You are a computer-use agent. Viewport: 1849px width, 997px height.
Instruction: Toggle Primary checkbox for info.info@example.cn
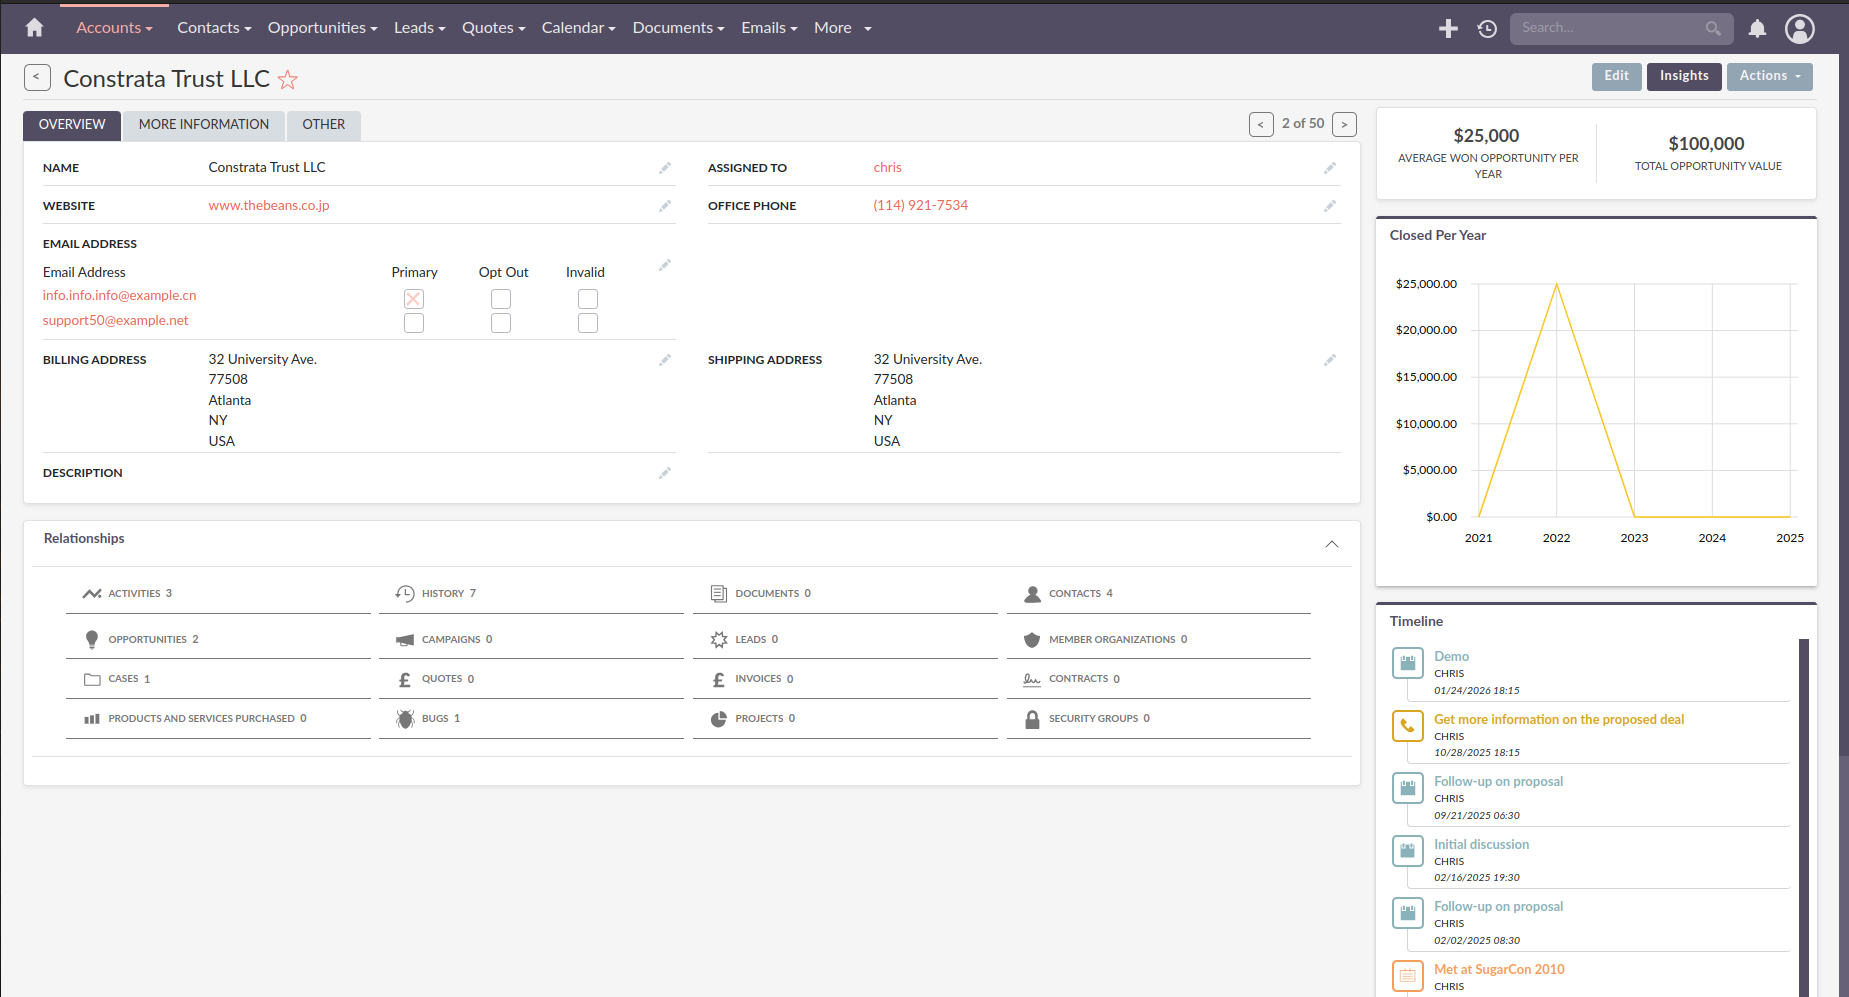click(x=414, y=299)
